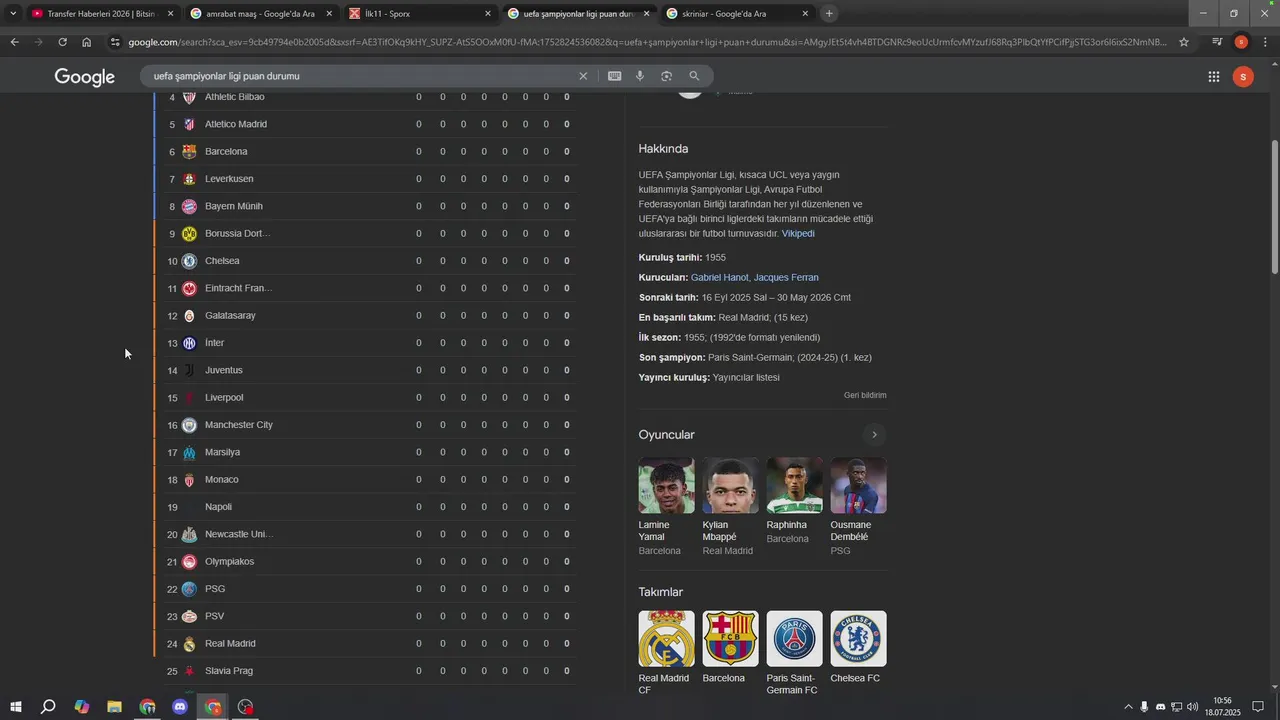Reload the current page
Viewport: 1280px width, 720px height.
pos(62,42)
